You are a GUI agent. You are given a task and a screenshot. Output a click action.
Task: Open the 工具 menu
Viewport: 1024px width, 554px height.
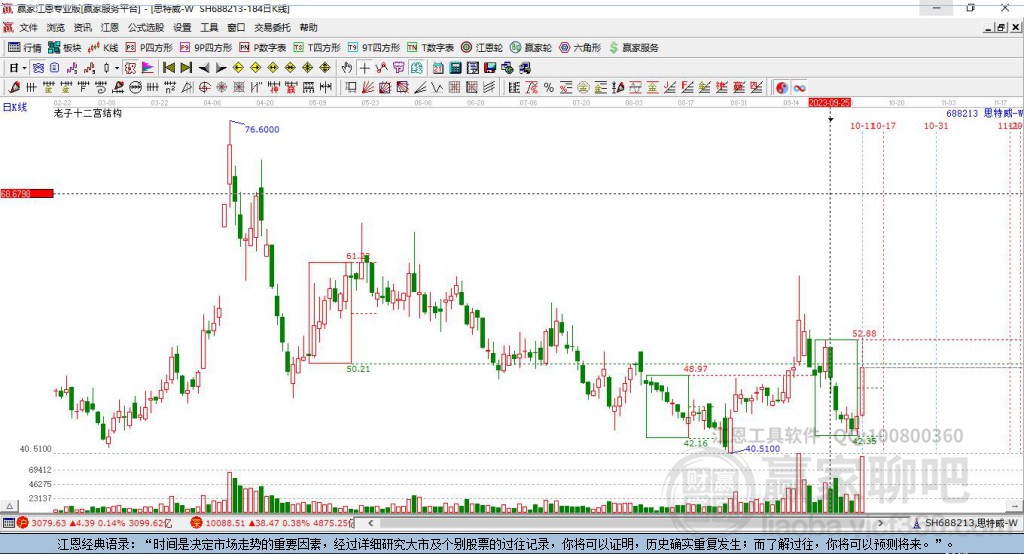(x=209, y=27)
